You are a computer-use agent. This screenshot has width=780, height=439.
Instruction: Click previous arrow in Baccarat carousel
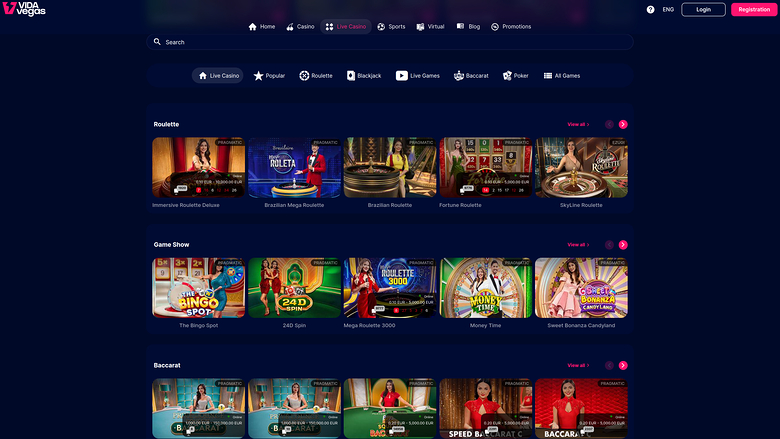click(609, 365)
